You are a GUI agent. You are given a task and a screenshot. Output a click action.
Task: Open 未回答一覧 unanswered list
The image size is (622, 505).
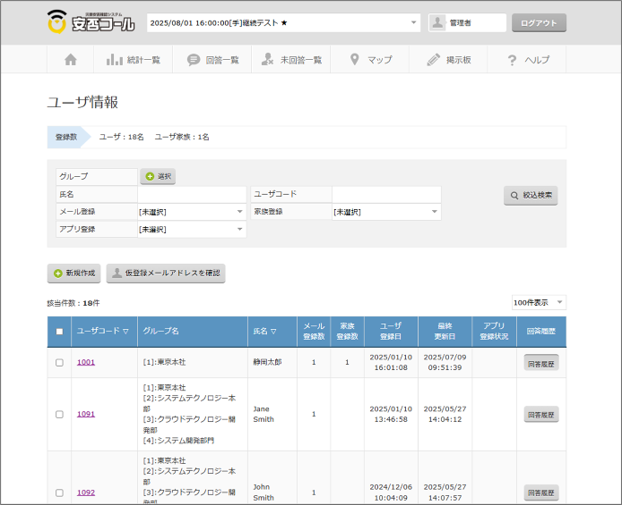292,60
